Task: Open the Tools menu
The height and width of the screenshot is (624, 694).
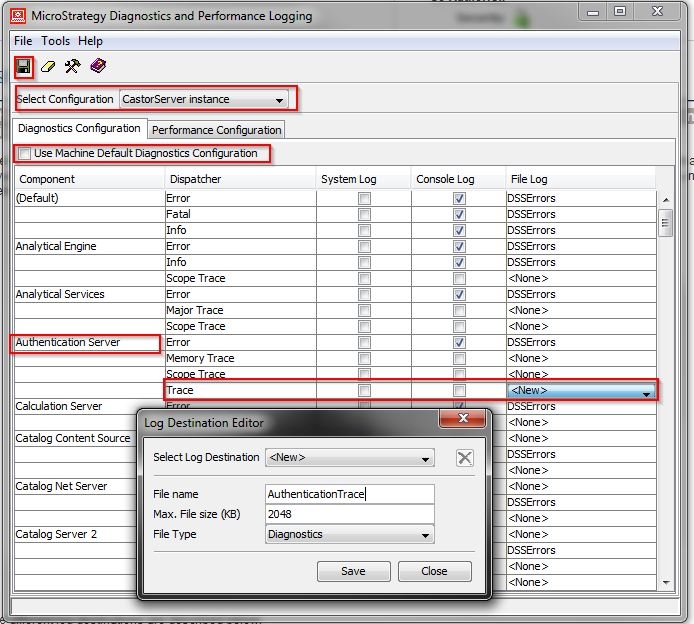Action: (55, 41)
